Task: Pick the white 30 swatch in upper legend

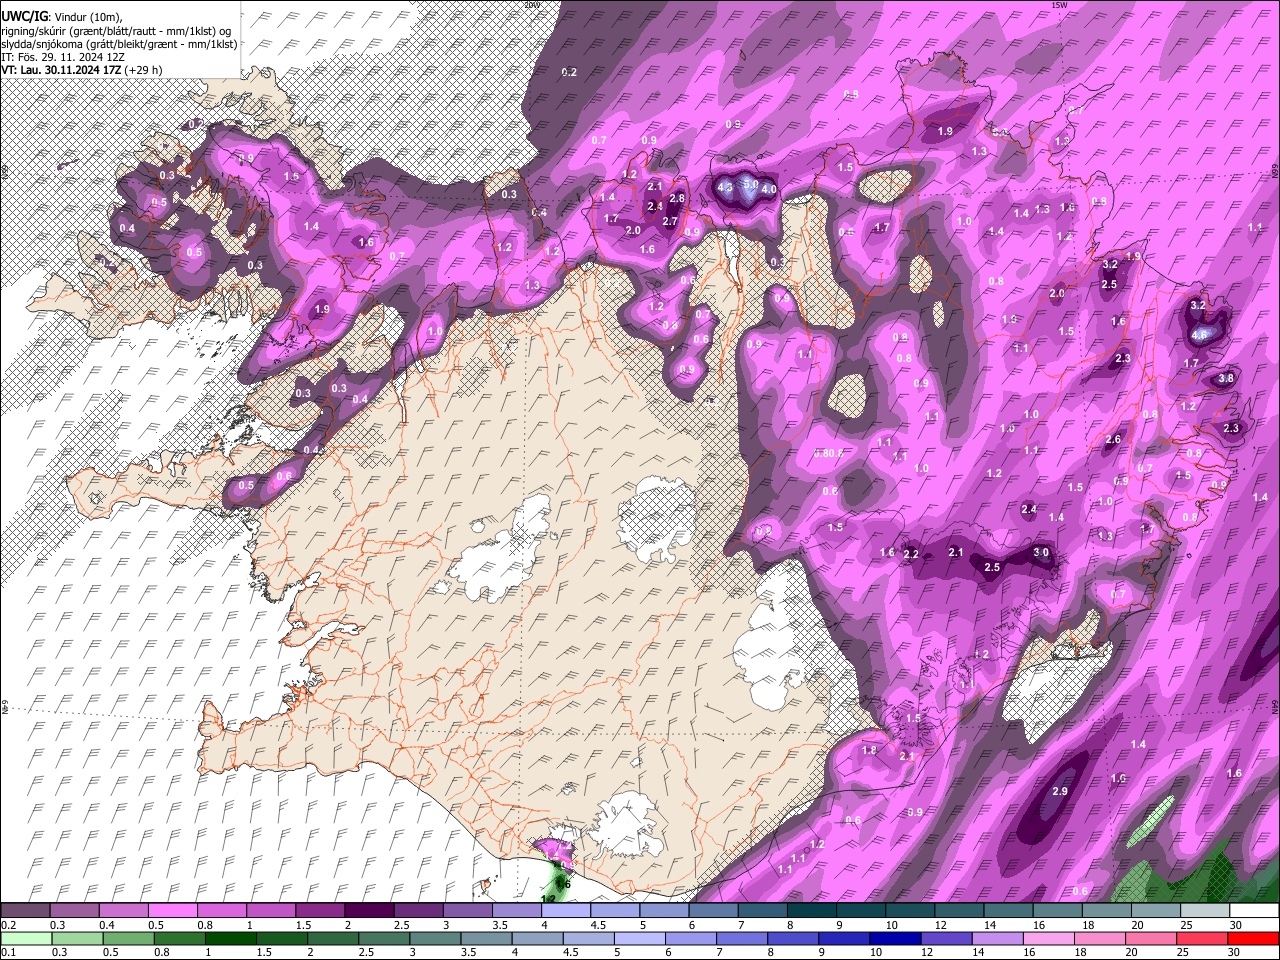Action: point(1254,911)
